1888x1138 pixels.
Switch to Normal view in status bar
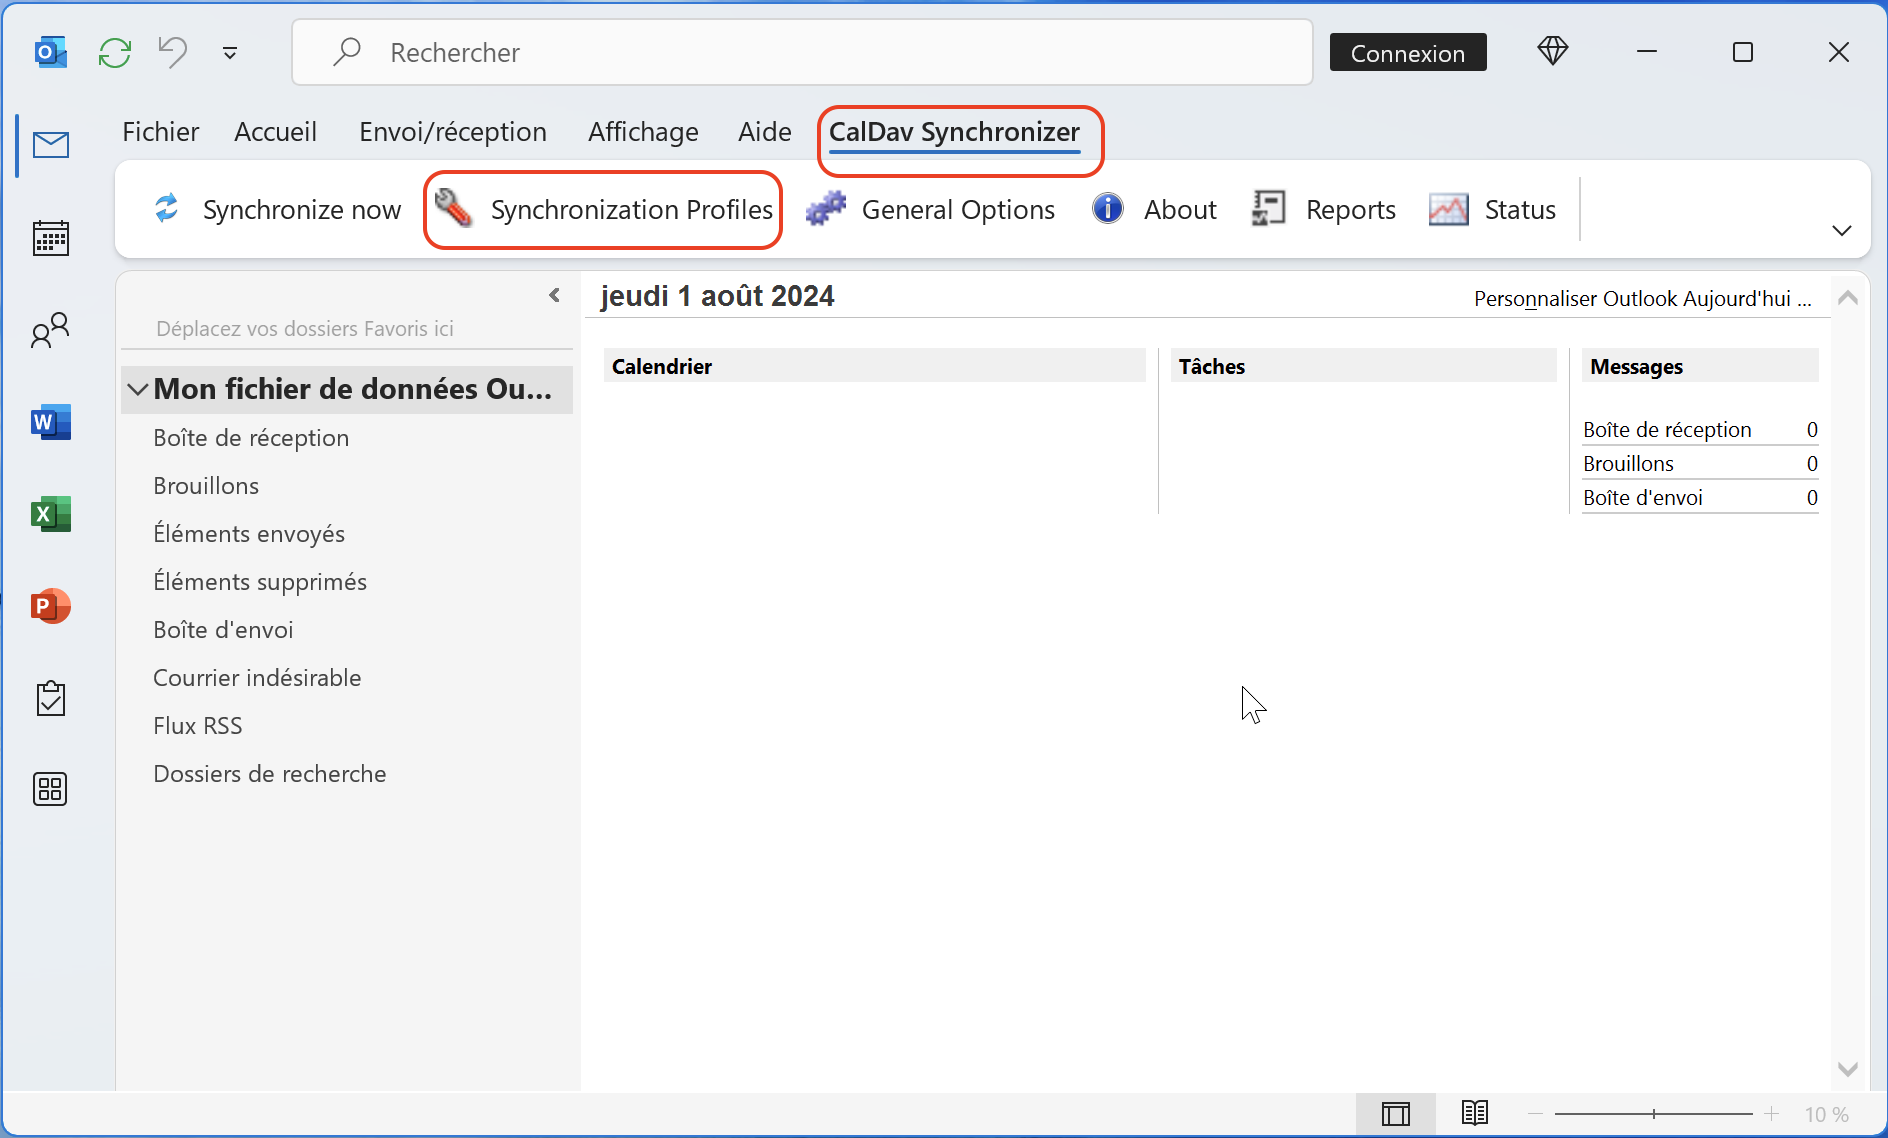1396,1113
